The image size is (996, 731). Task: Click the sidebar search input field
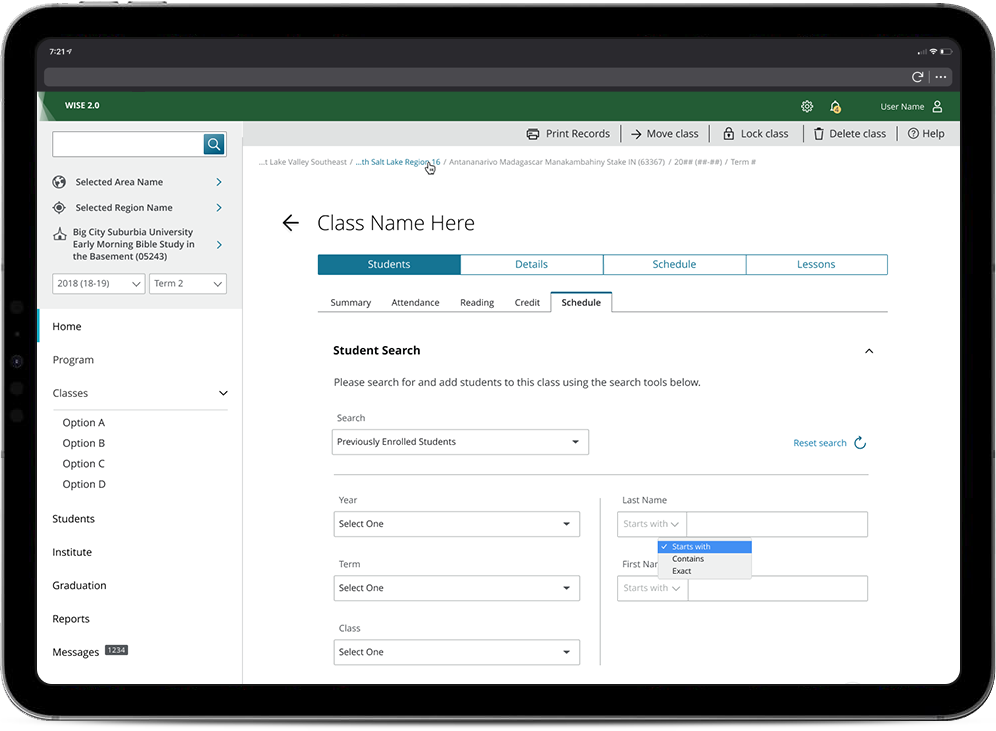coord(128,144)
